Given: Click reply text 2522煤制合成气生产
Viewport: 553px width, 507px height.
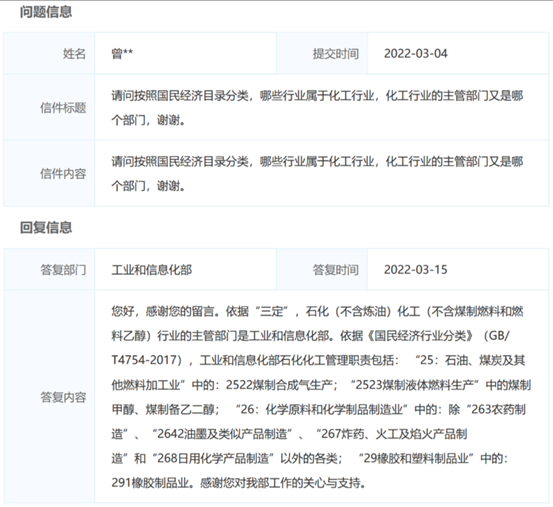Looking at the screenshot, I should [x=279, y=385].
